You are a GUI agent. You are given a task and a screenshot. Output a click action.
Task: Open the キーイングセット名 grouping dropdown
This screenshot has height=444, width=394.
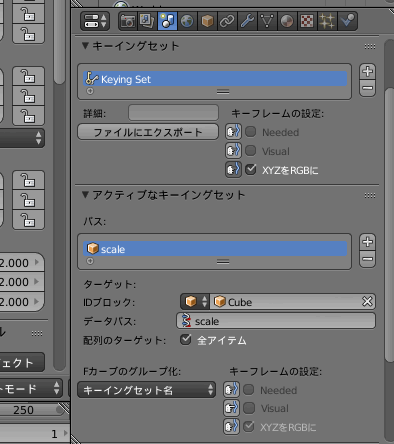(x=147, y=390)
